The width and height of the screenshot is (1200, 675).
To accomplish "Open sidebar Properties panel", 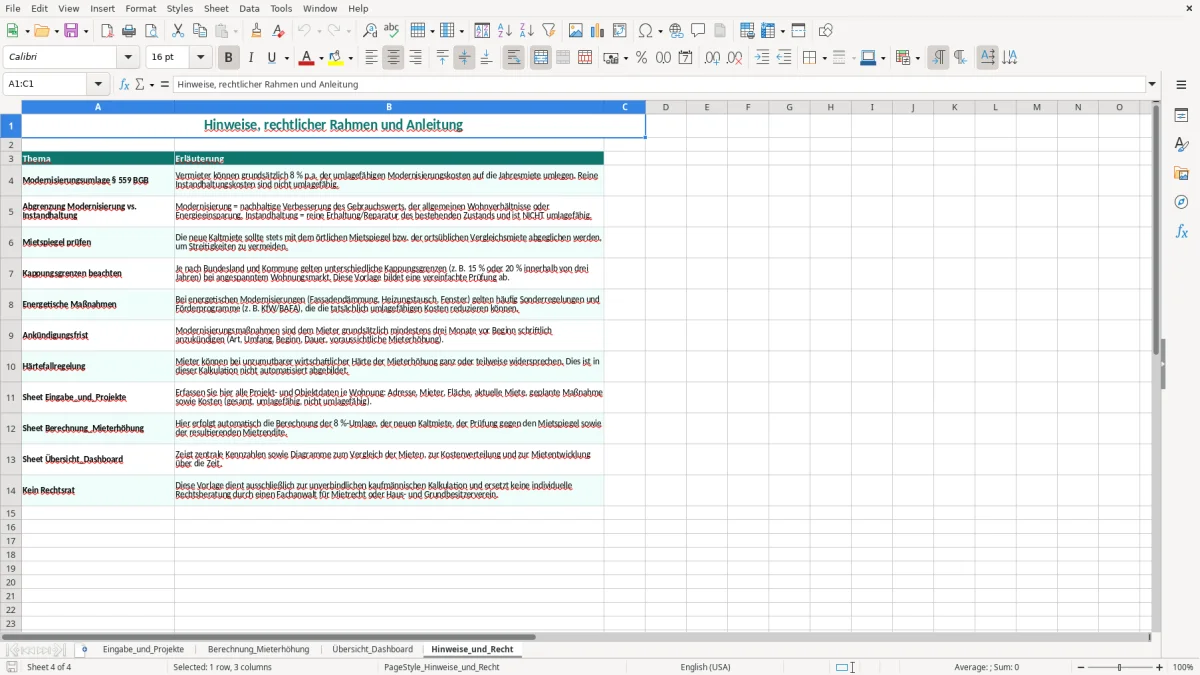I will pos(1181,116).
